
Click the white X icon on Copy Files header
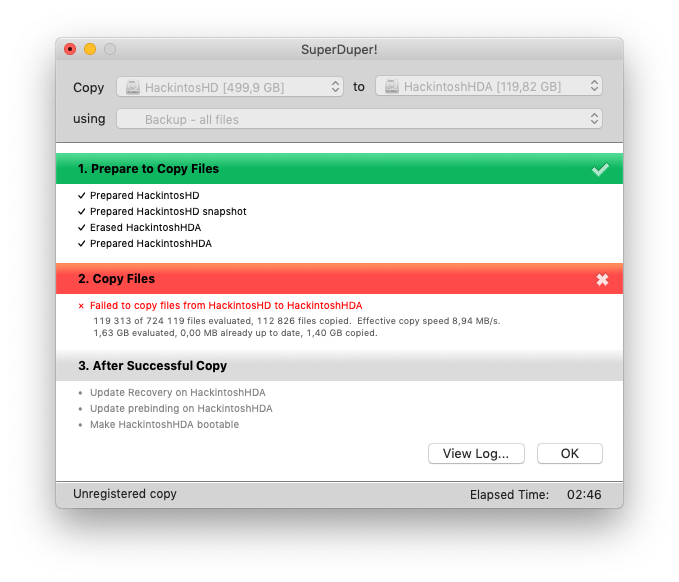(x=602, y=279)
